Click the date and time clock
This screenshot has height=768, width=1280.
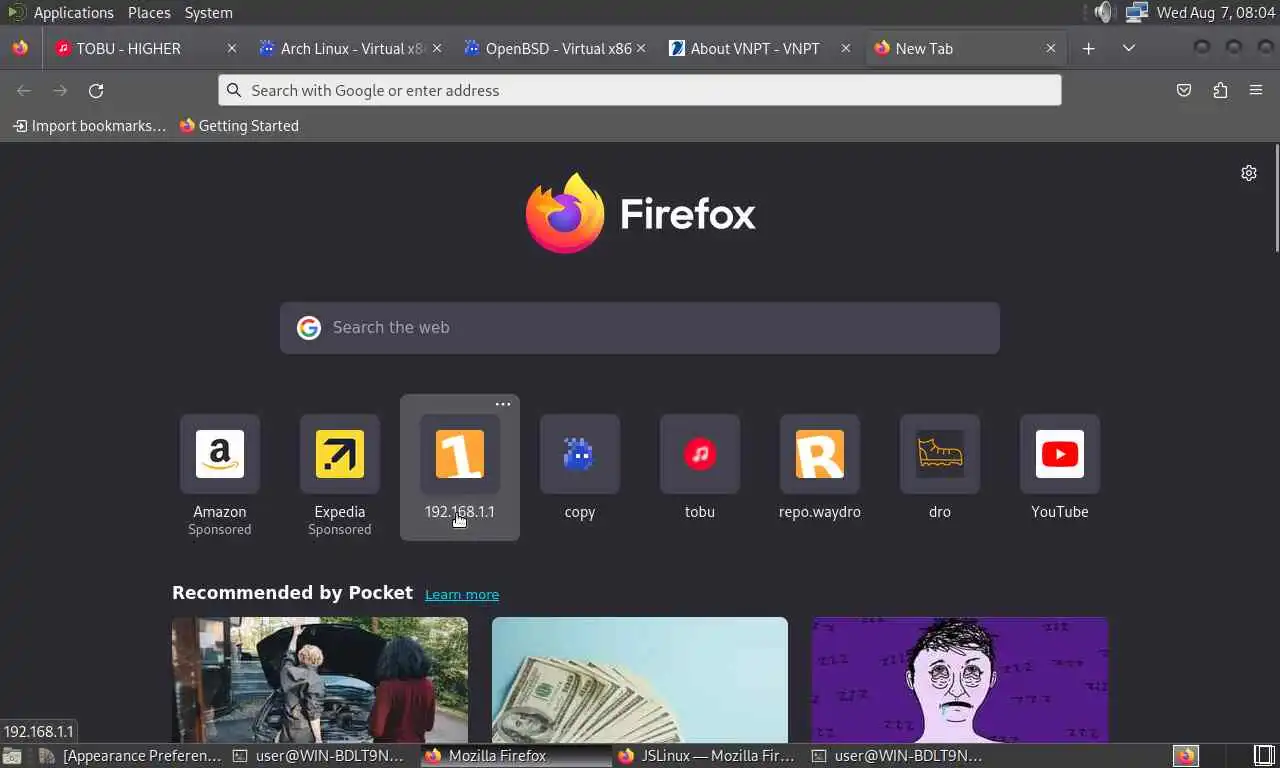pyautogui.click(x=1215, y=12)
